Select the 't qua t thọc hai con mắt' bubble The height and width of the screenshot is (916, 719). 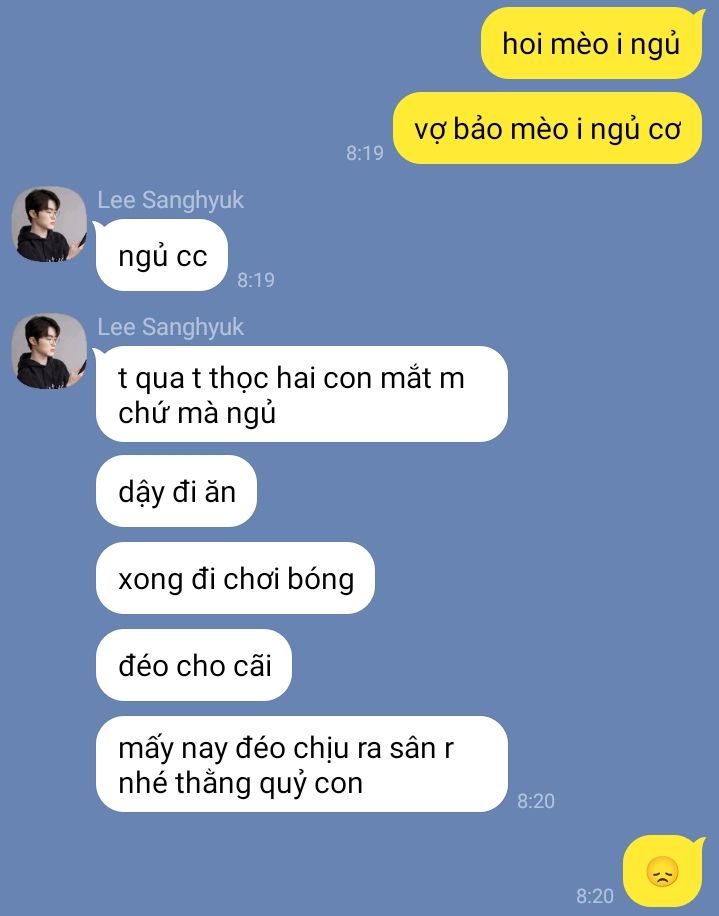pyautogui.click(x=302, y=394)
